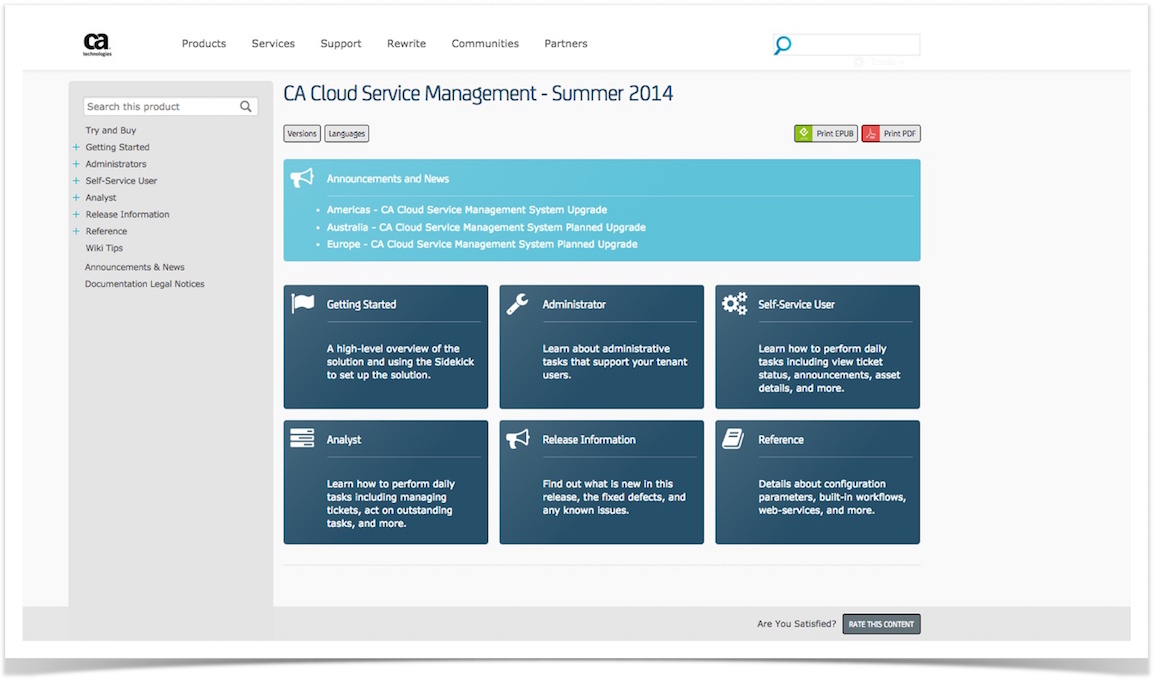Expand Self-Service User sidebar node
1160x683 pixels.
coord(76,181)
